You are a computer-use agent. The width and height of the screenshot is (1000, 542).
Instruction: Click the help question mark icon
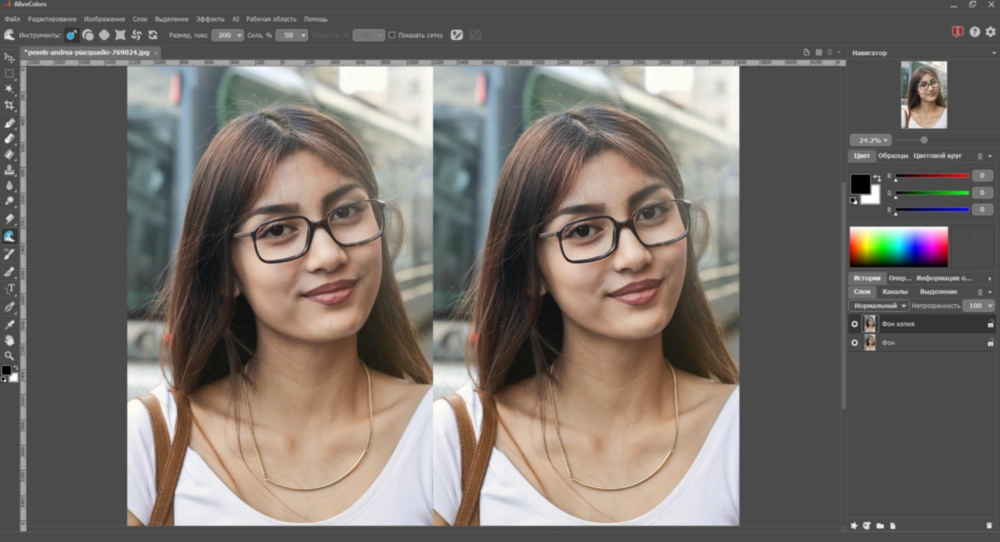(x=974, y=32)
